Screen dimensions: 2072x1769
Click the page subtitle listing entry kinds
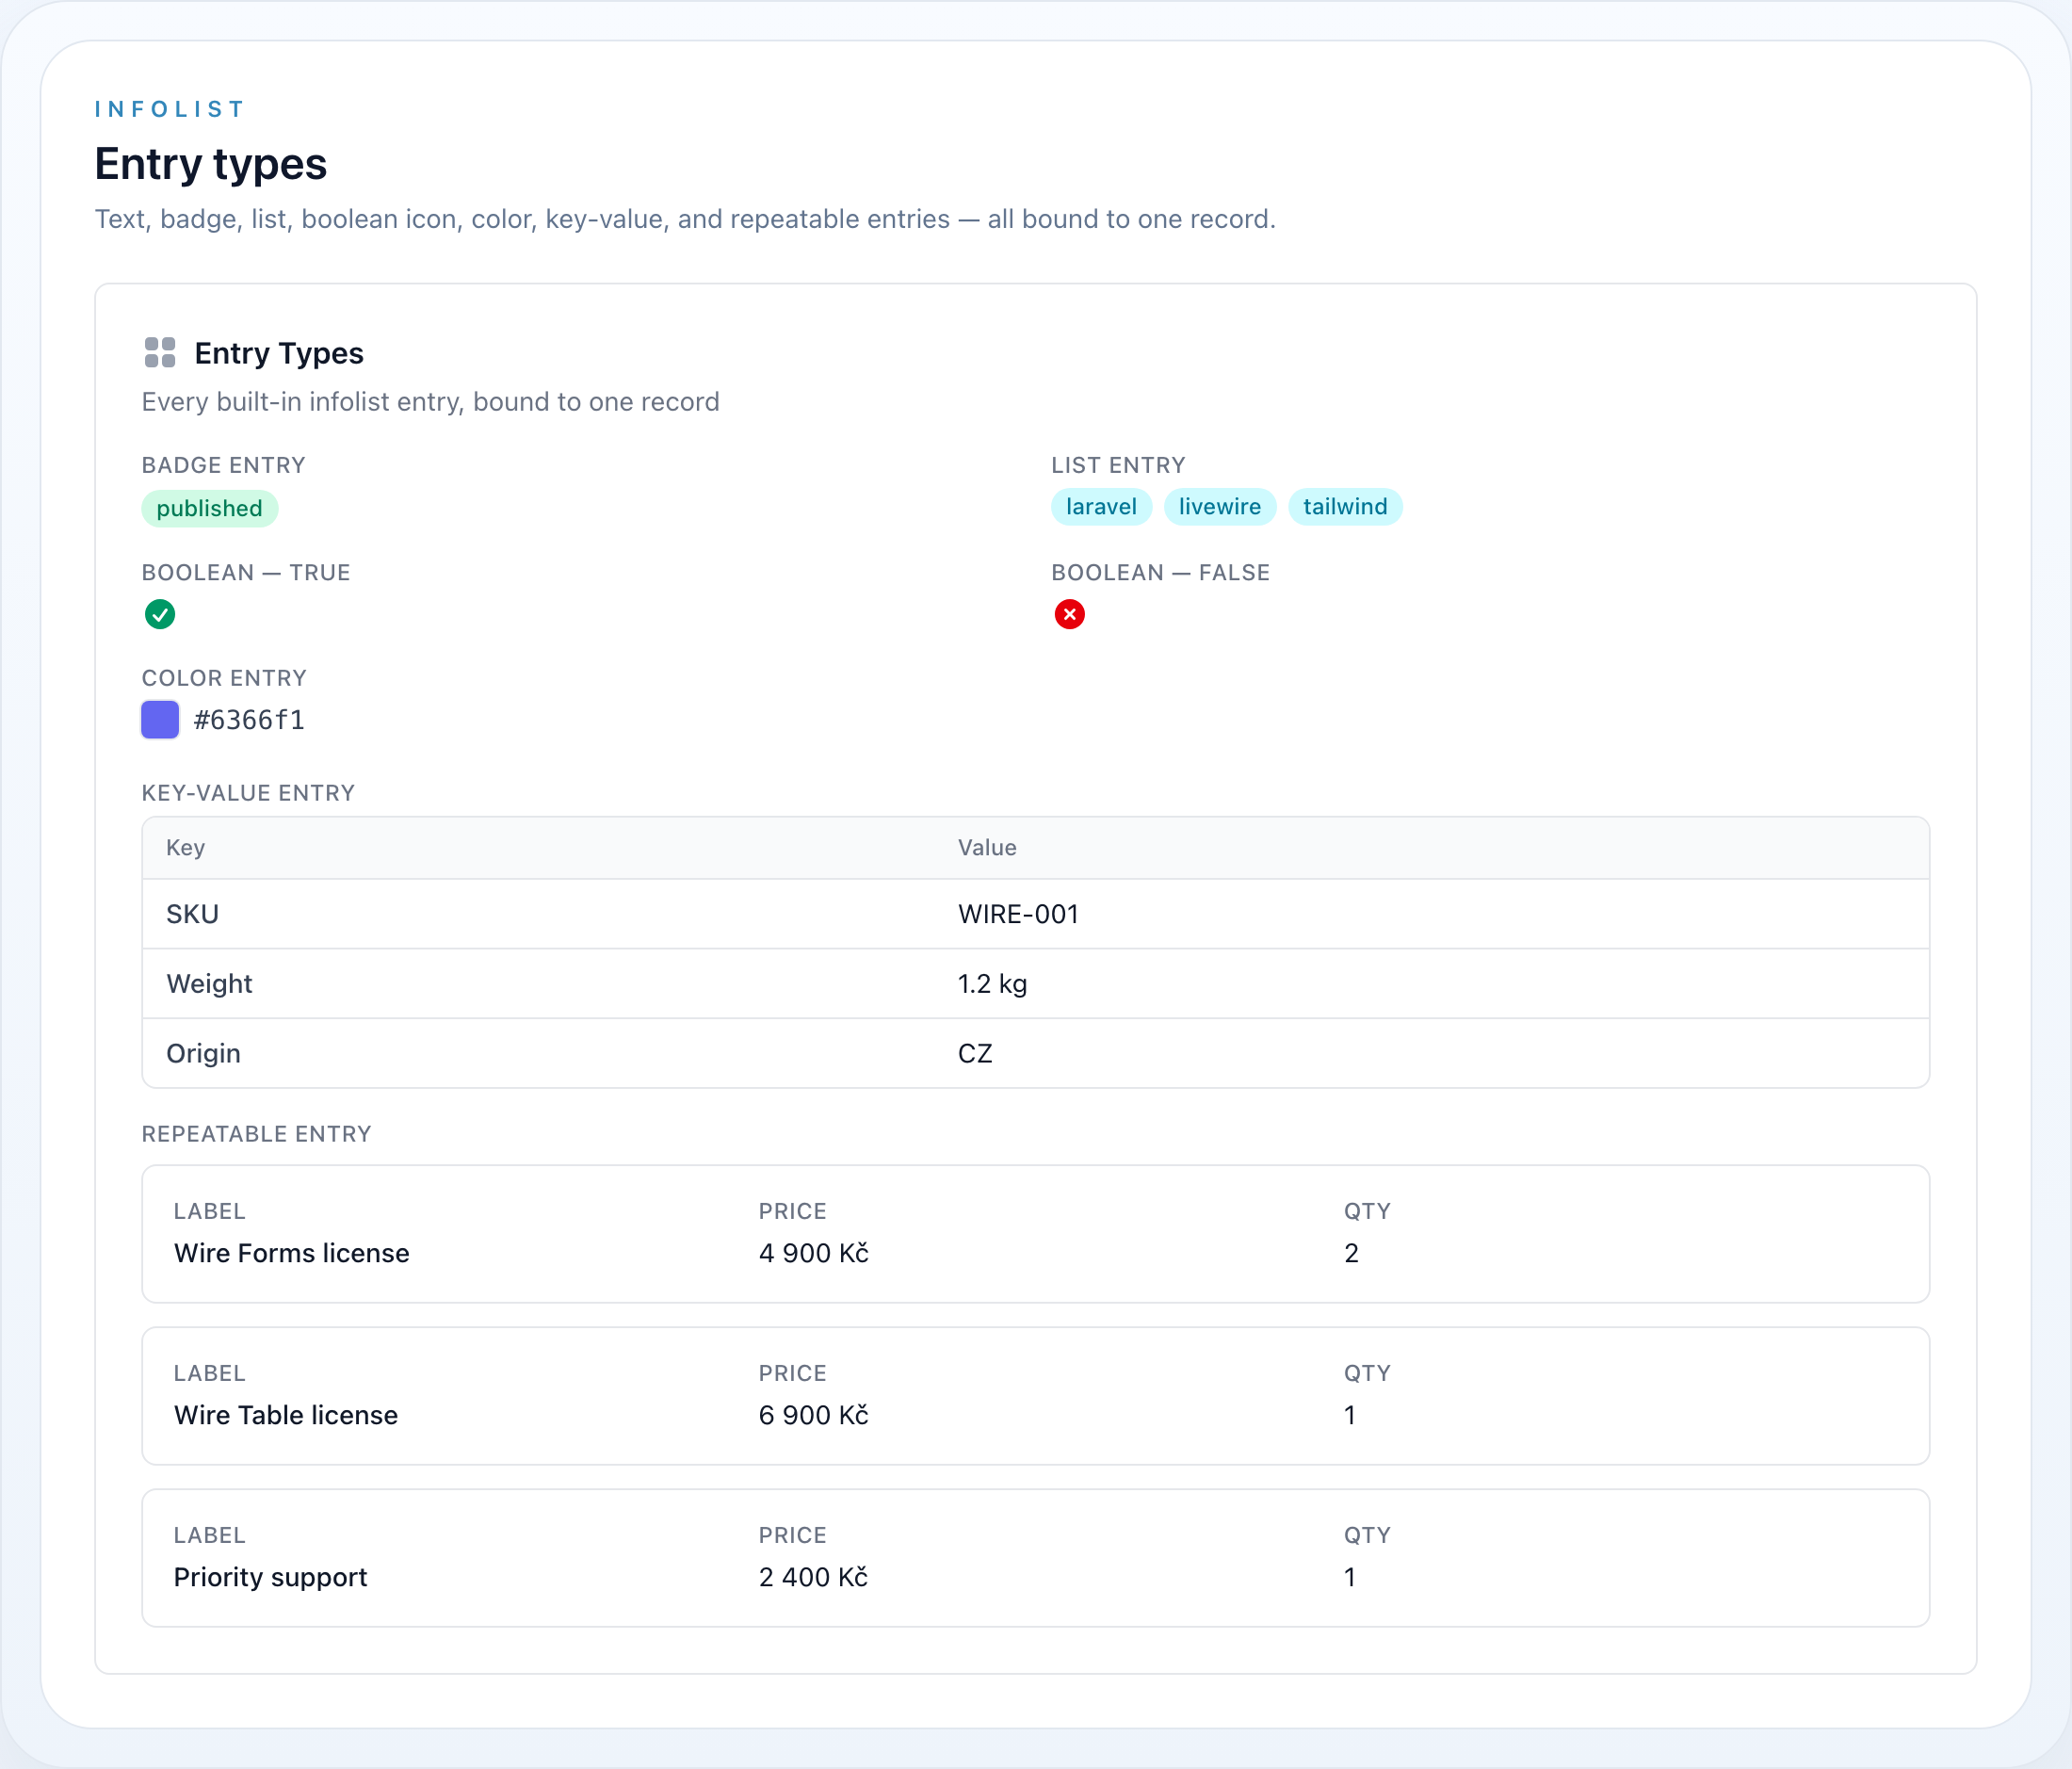pos(685,219)
